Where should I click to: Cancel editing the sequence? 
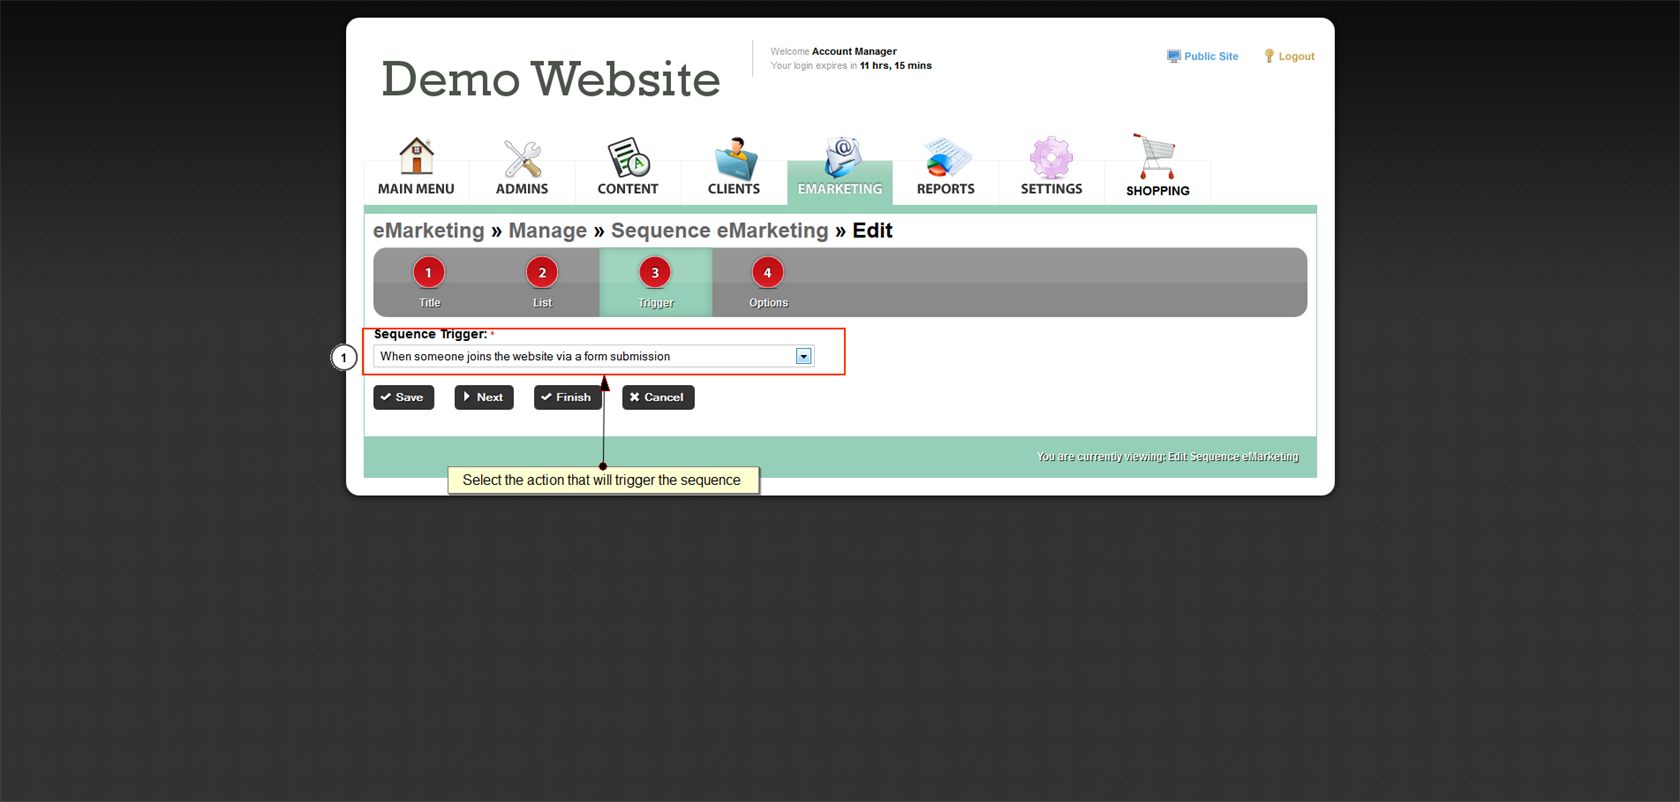point(658,397)
